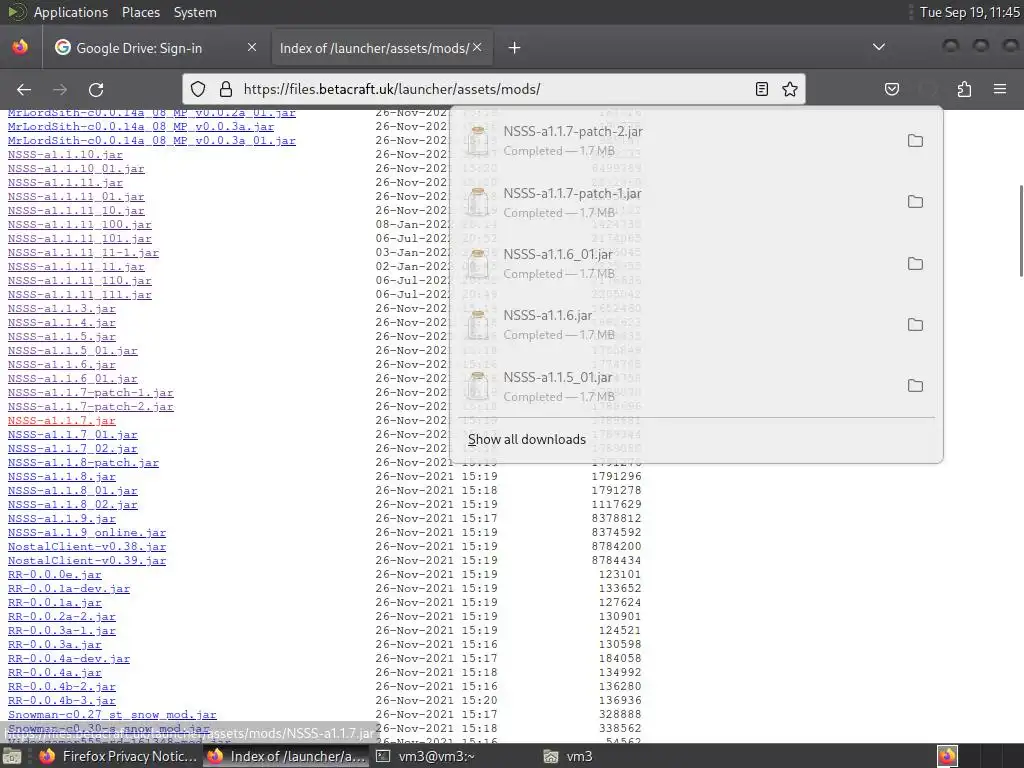Bookmark this page with the star icon
The height and width of the screenshot is (768, 1024).
coord(790,89)
